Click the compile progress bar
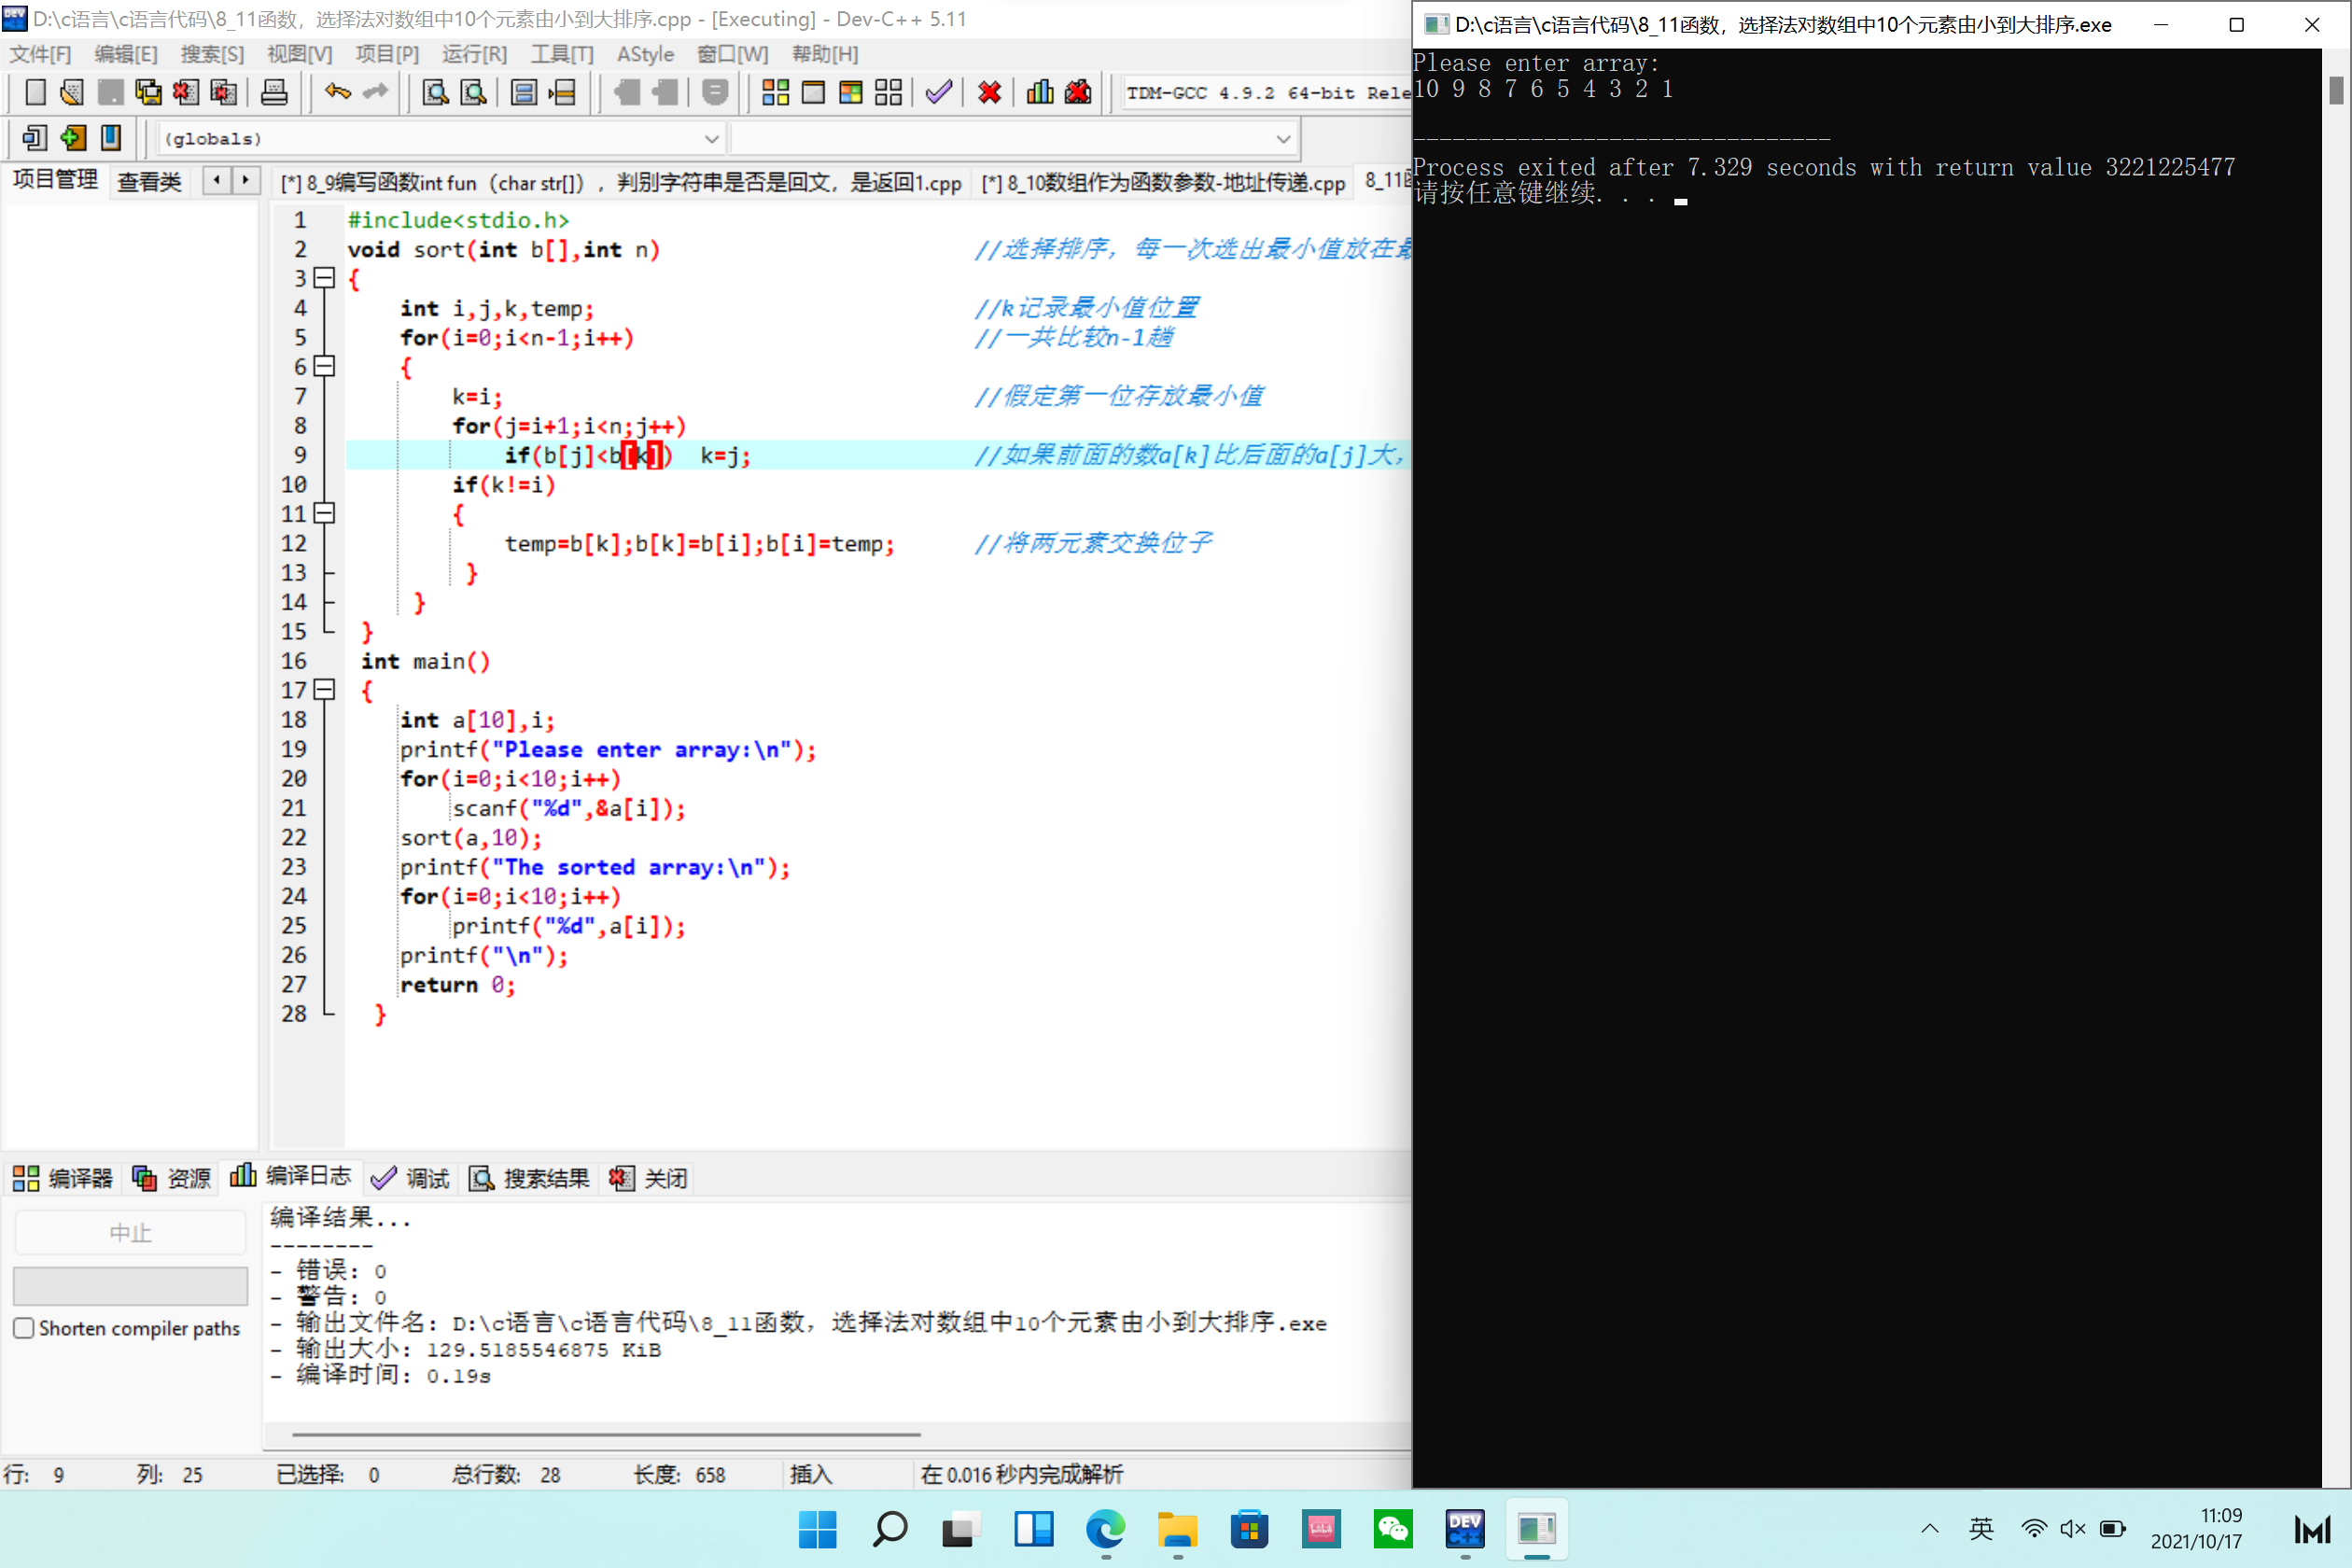The image size is (2352, 1568). 130,1286
